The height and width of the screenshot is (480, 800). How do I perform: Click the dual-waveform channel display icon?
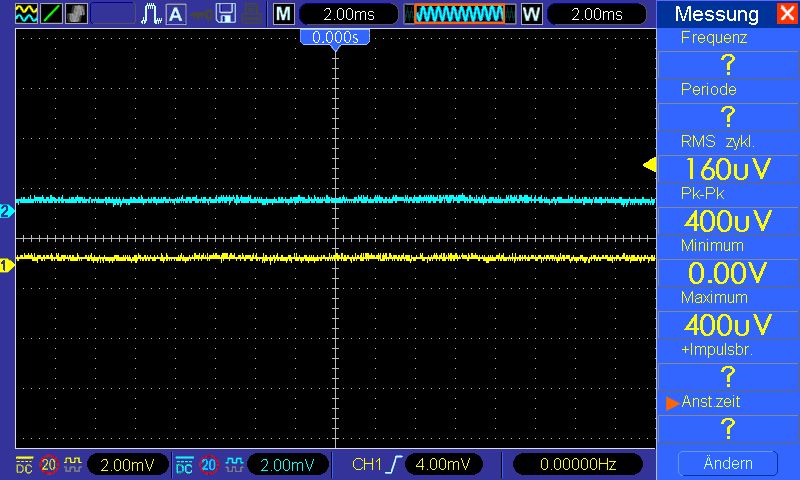click(x=27, y=14)
